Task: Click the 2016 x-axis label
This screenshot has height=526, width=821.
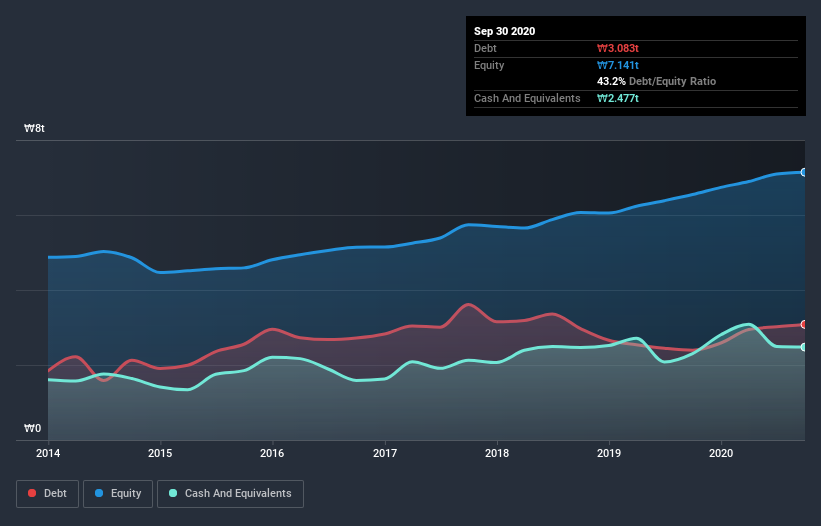Action: point(272,453)
